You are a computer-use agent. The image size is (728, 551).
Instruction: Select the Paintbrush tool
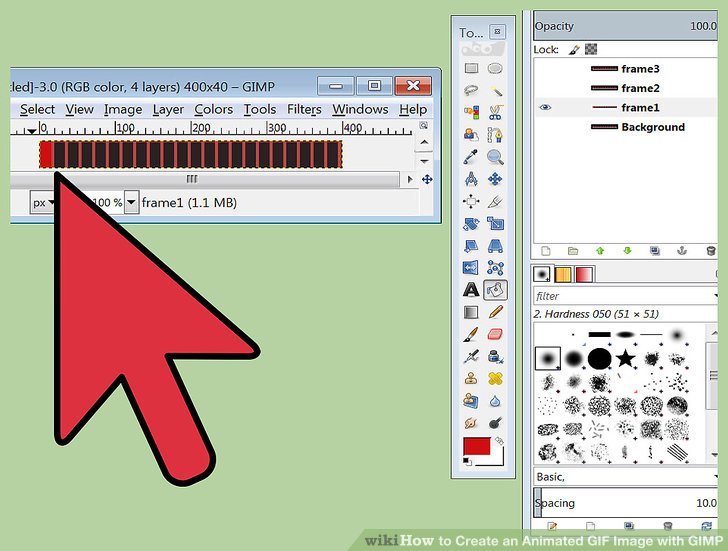(471, 335)
